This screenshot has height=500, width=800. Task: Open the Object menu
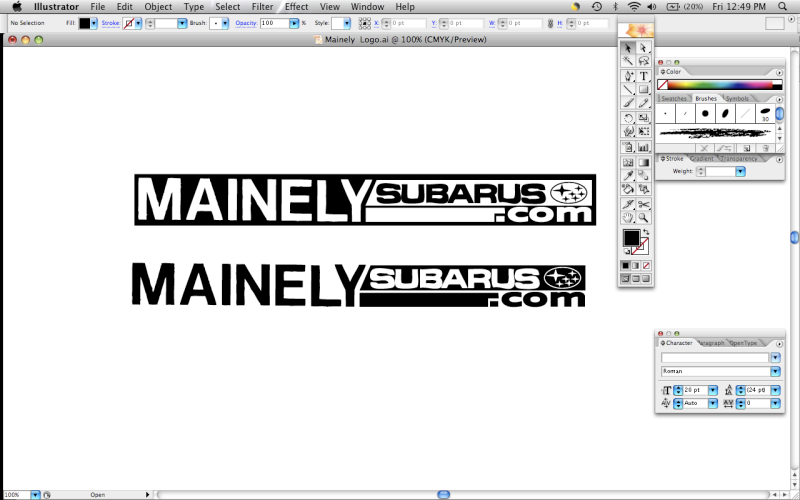(158, 7)
